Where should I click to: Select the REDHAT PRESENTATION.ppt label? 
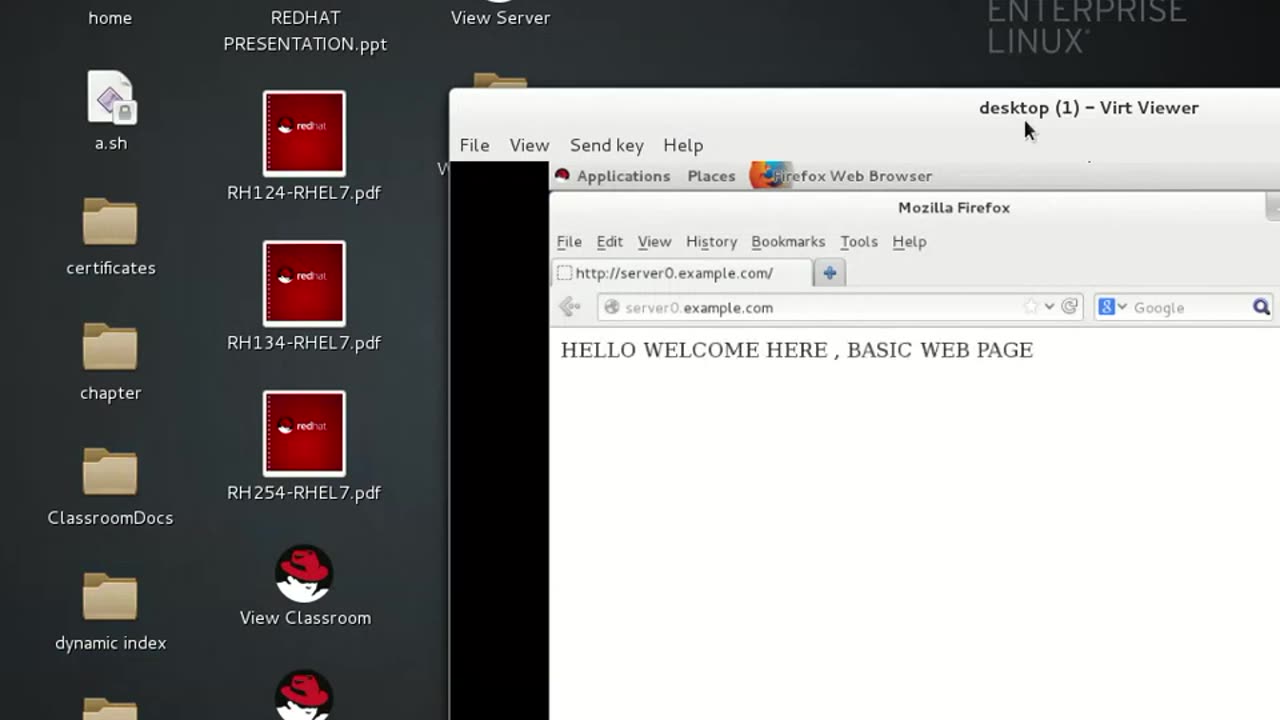[x=305, y=31]
